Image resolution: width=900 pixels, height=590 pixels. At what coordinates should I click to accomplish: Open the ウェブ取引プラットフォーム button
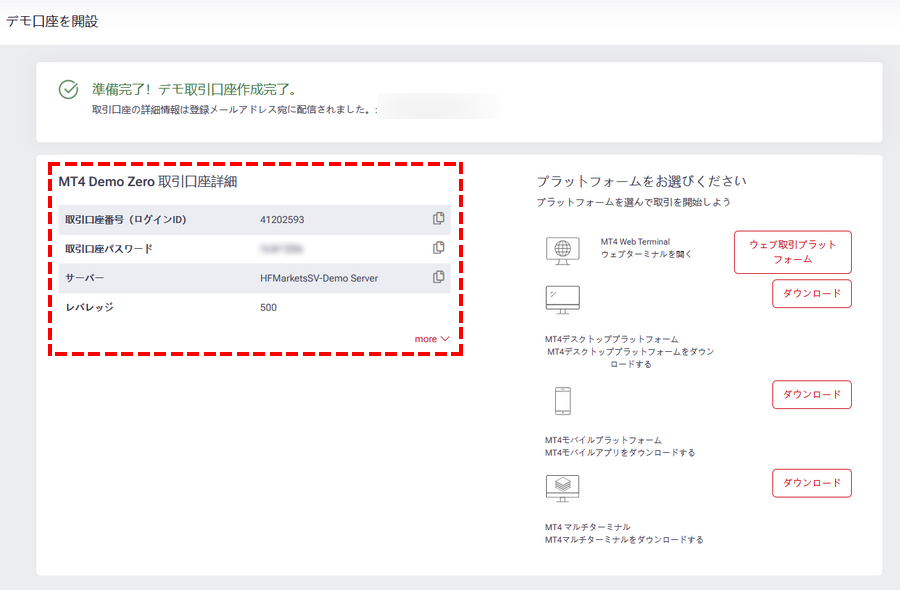(x=793, y=252)
